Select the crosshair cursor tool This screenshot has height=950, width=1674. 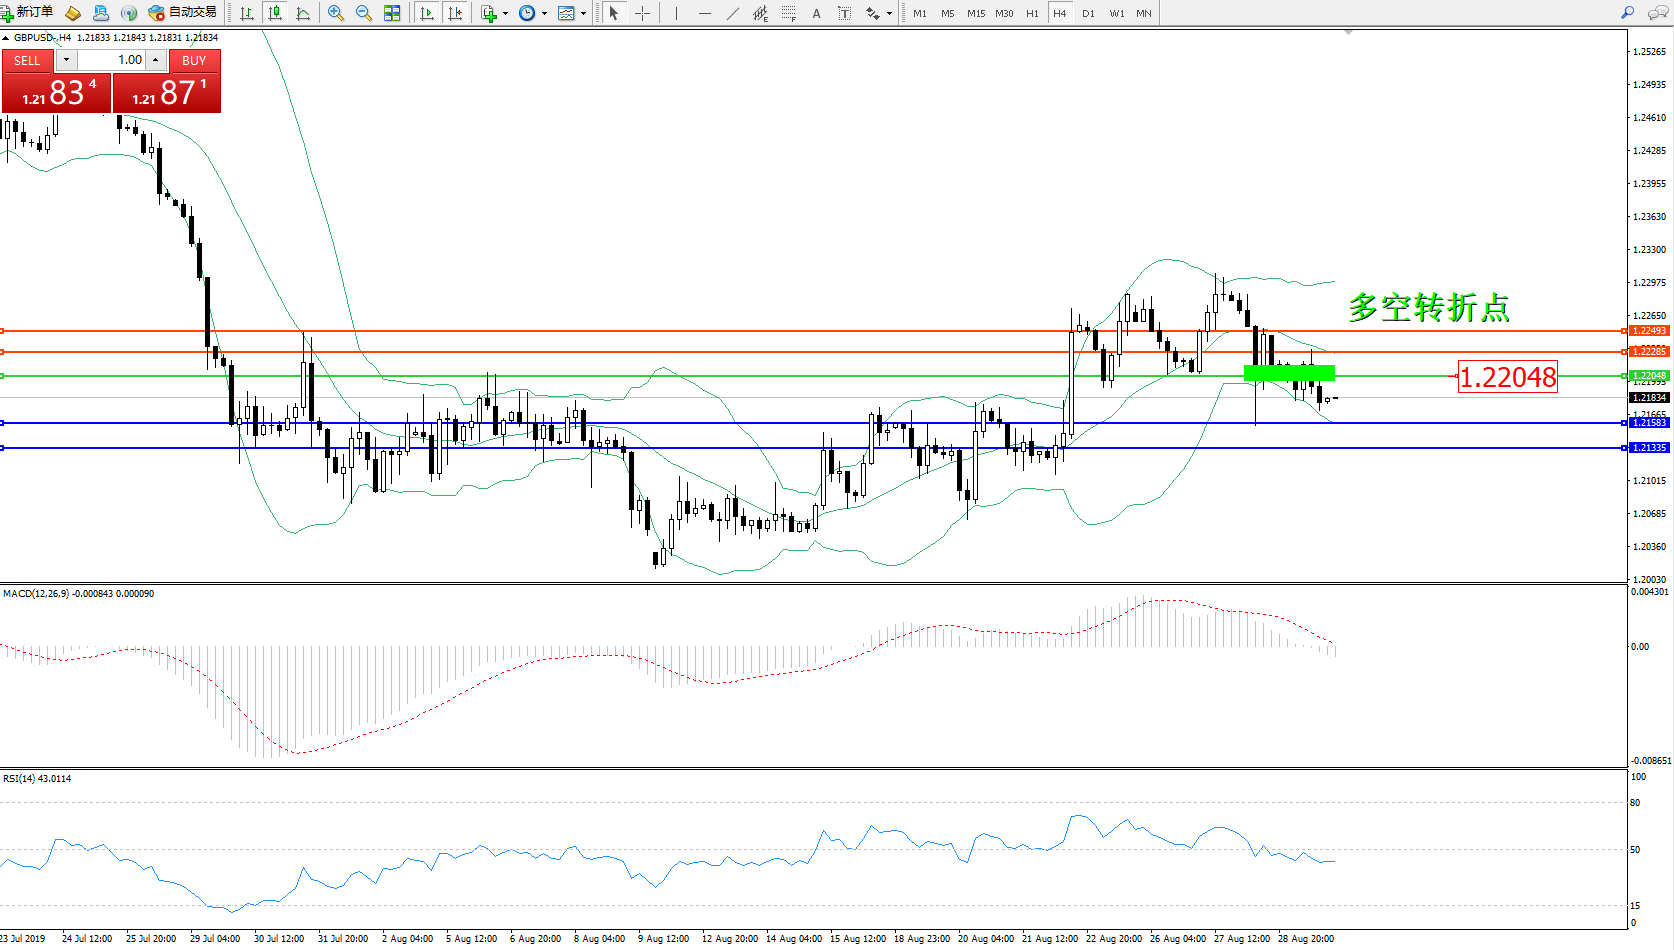[x=642, y=13]
